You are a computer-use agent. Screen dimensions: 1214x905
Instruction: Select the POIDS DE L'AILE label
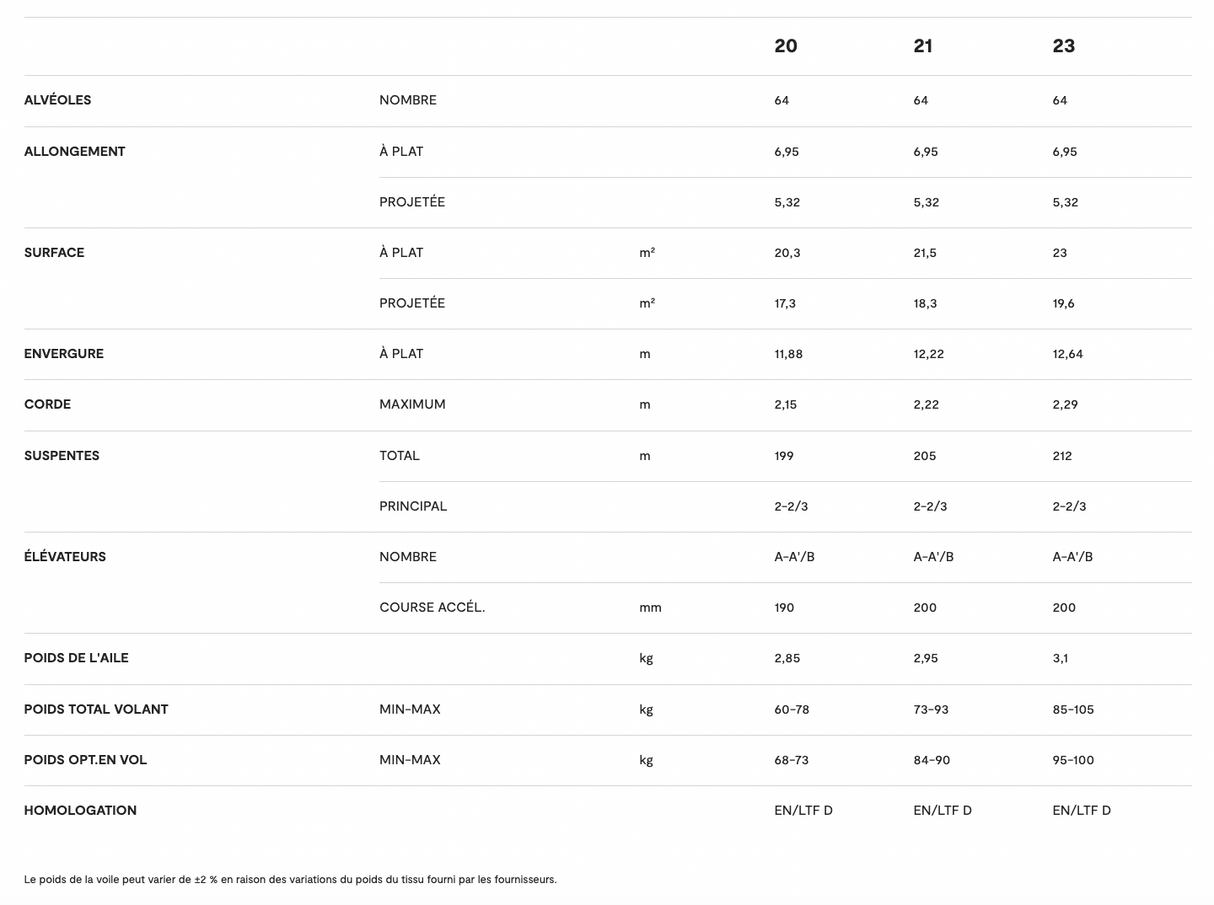pos(76,658)
